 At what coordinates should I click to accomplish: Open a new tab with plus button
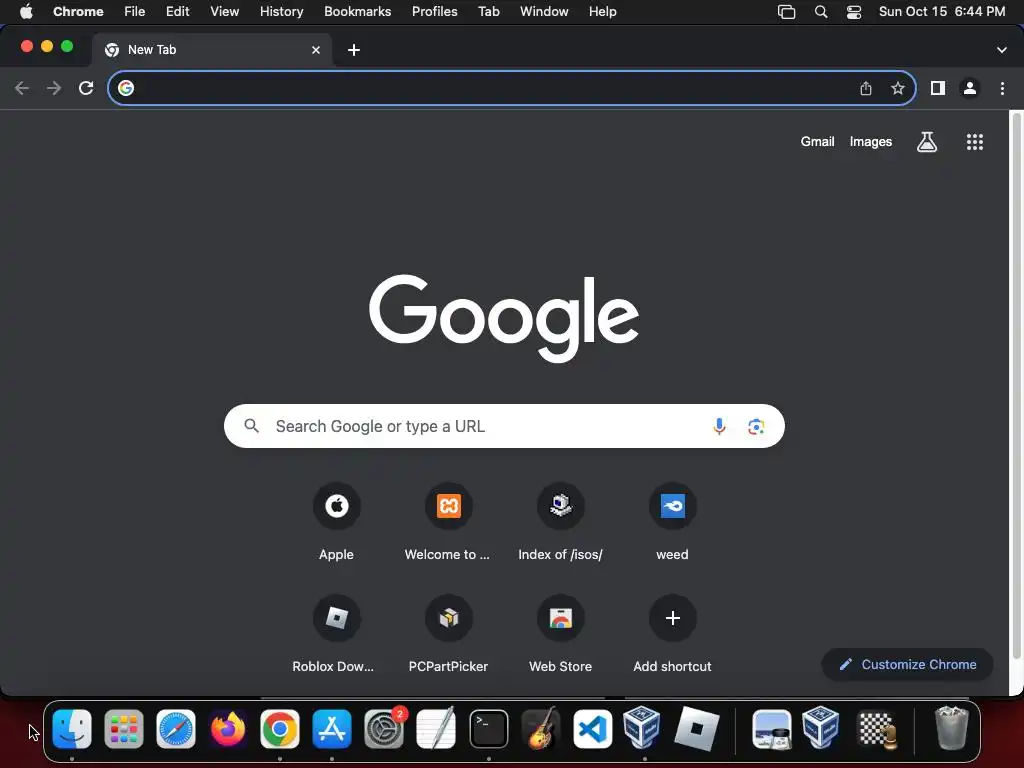(354, 50)
